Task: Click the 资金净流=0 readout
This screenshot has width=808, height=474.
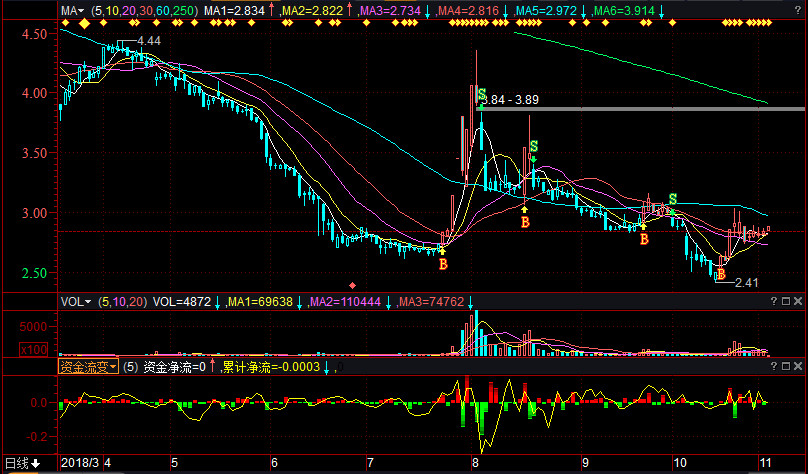Action: coord(174,367)
